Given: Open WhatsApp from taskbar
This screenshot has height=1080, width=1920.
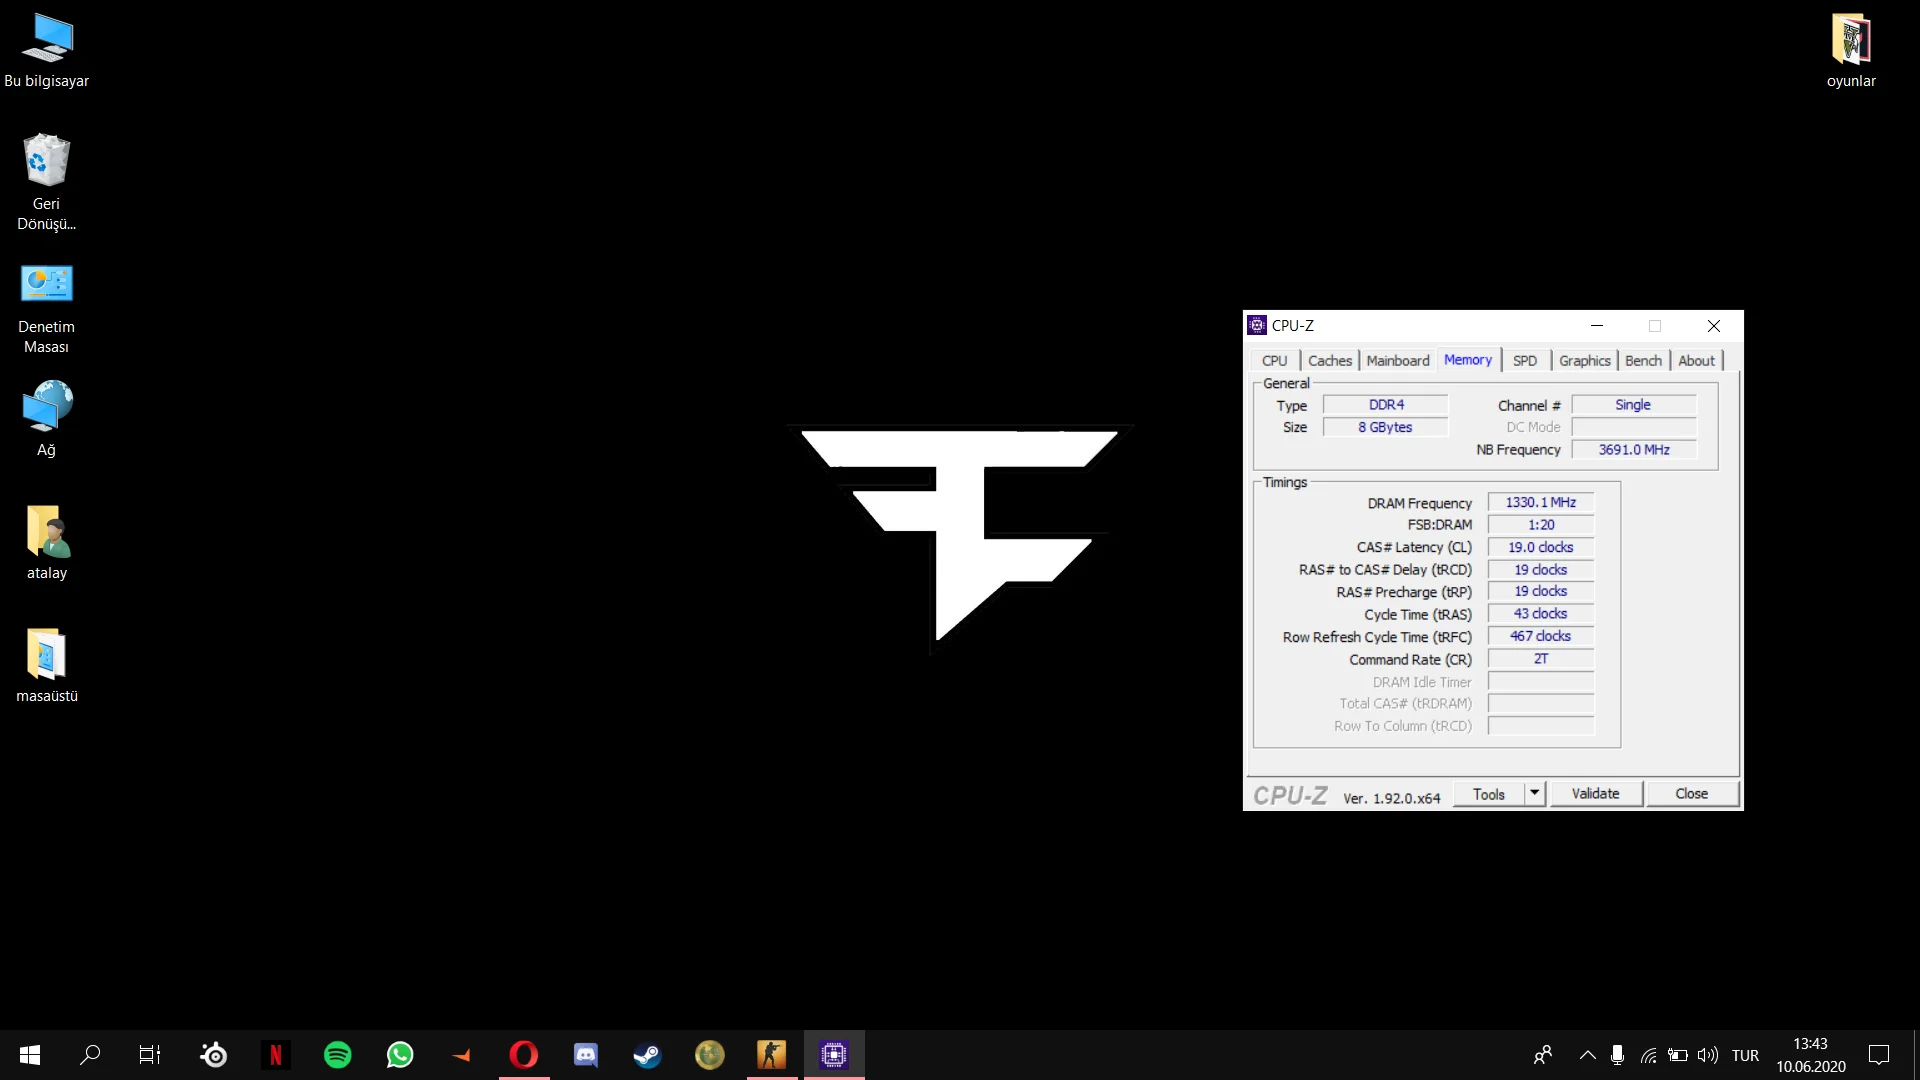Looking at the screenshot, I should tap(400, 1055).
